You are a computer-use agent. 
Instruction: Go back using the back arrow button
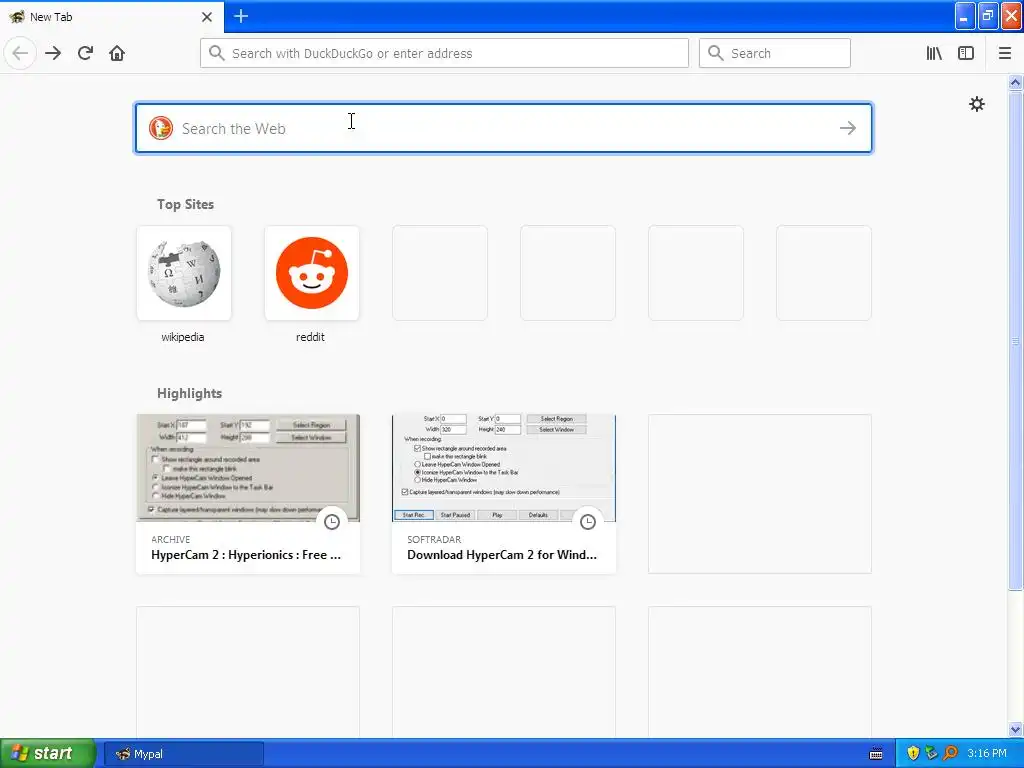20,53
